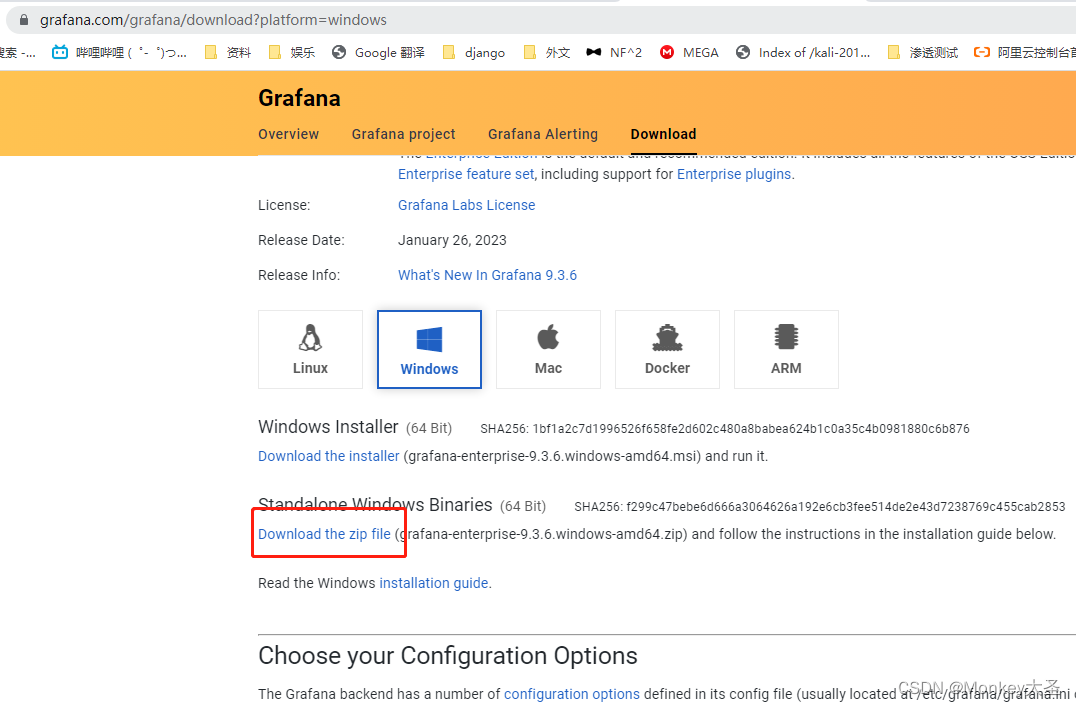
Task: Switch to the Grafana Alerting tab
Action: coord(543,134)
